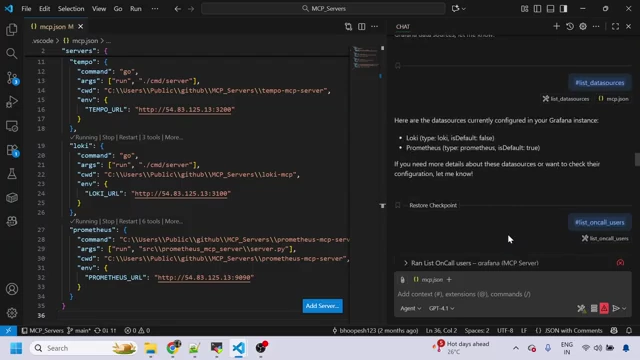Open the PROMETHEUS_URL link on port 9090
Viewport: 640px width, 360px height.
click(204, 278)
